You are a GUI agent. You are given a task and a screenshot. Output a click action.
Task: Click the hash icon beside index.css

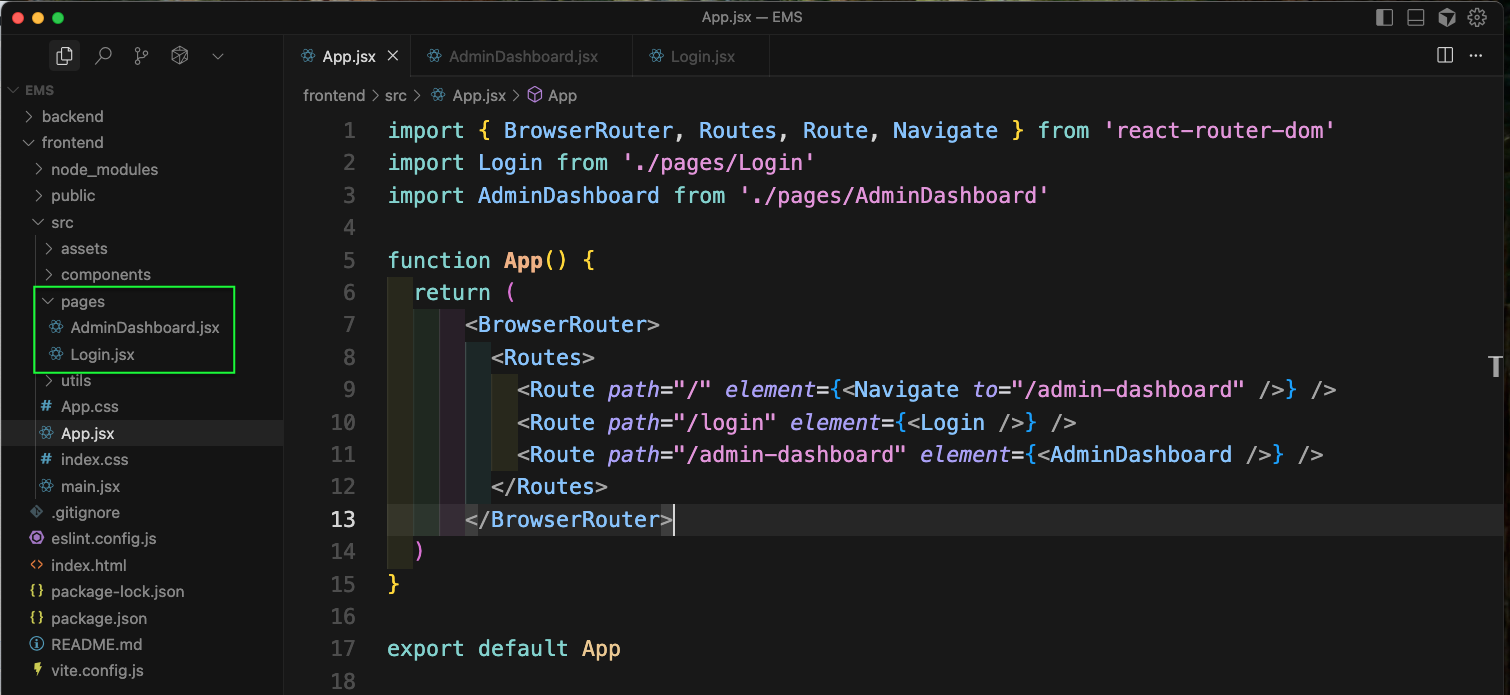pos(46,459)
